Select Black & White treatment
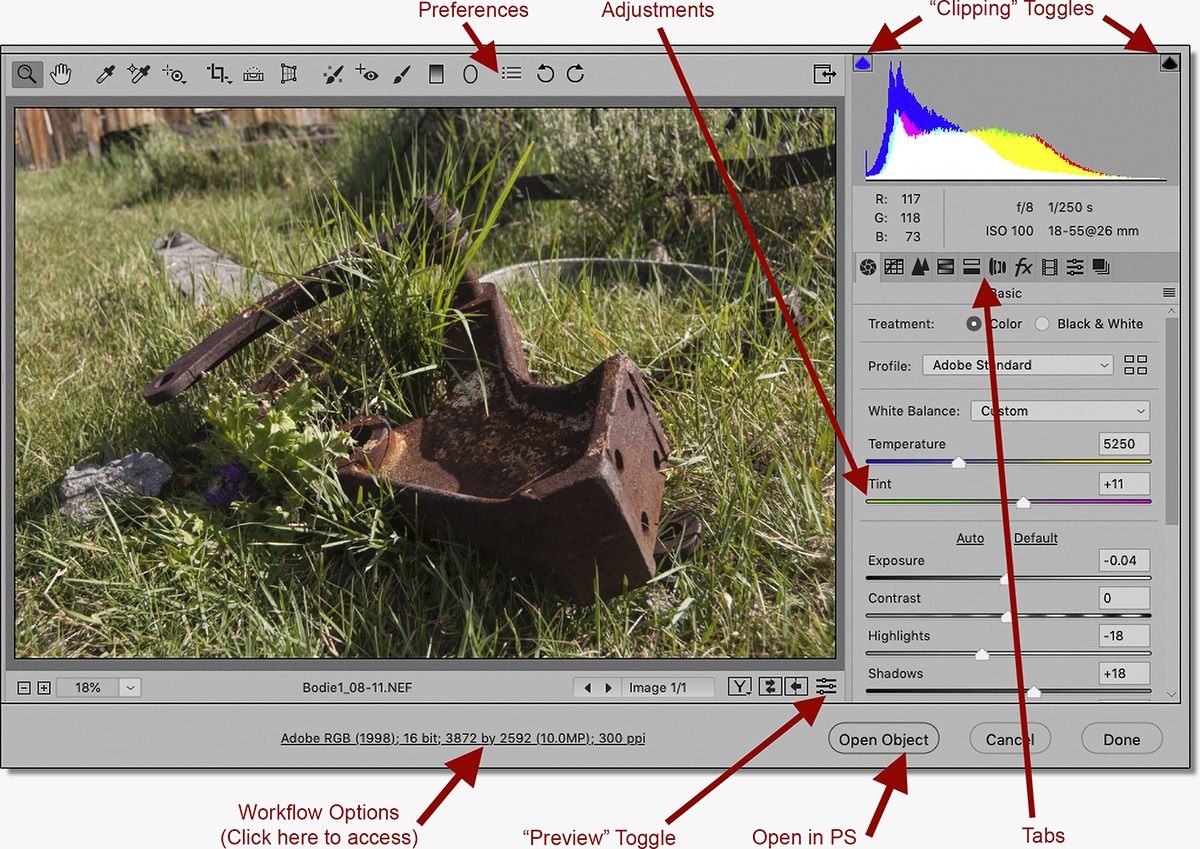This screenshot has height=849, width=1200. pyautogui.click(x=1043, y=324)
